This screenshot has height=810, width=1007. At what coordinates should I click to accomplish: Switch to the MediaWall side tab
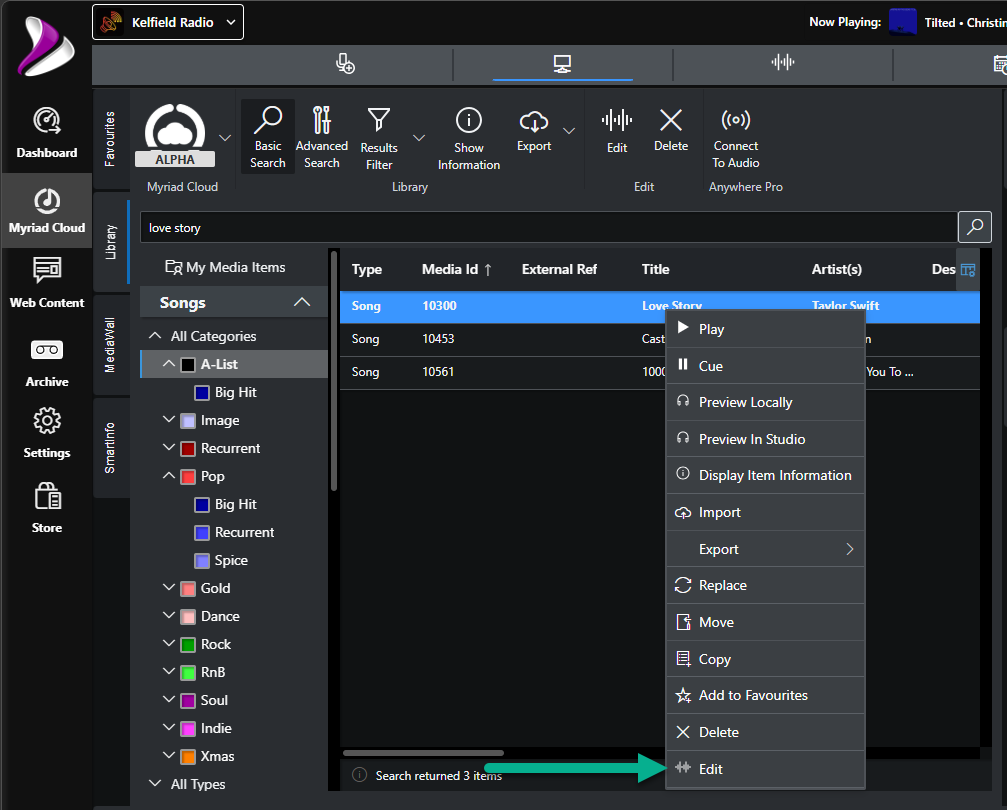pos(111,344)
